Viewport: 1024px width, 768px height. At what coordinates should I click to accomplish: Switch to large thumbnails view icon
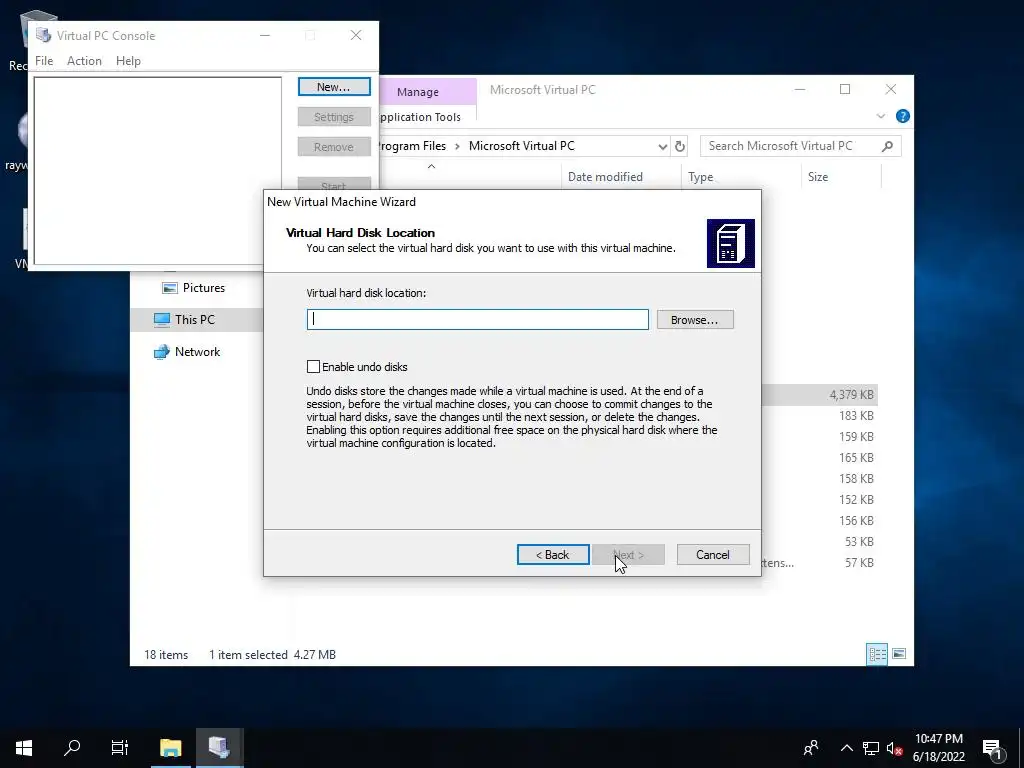tap(899, 654)
